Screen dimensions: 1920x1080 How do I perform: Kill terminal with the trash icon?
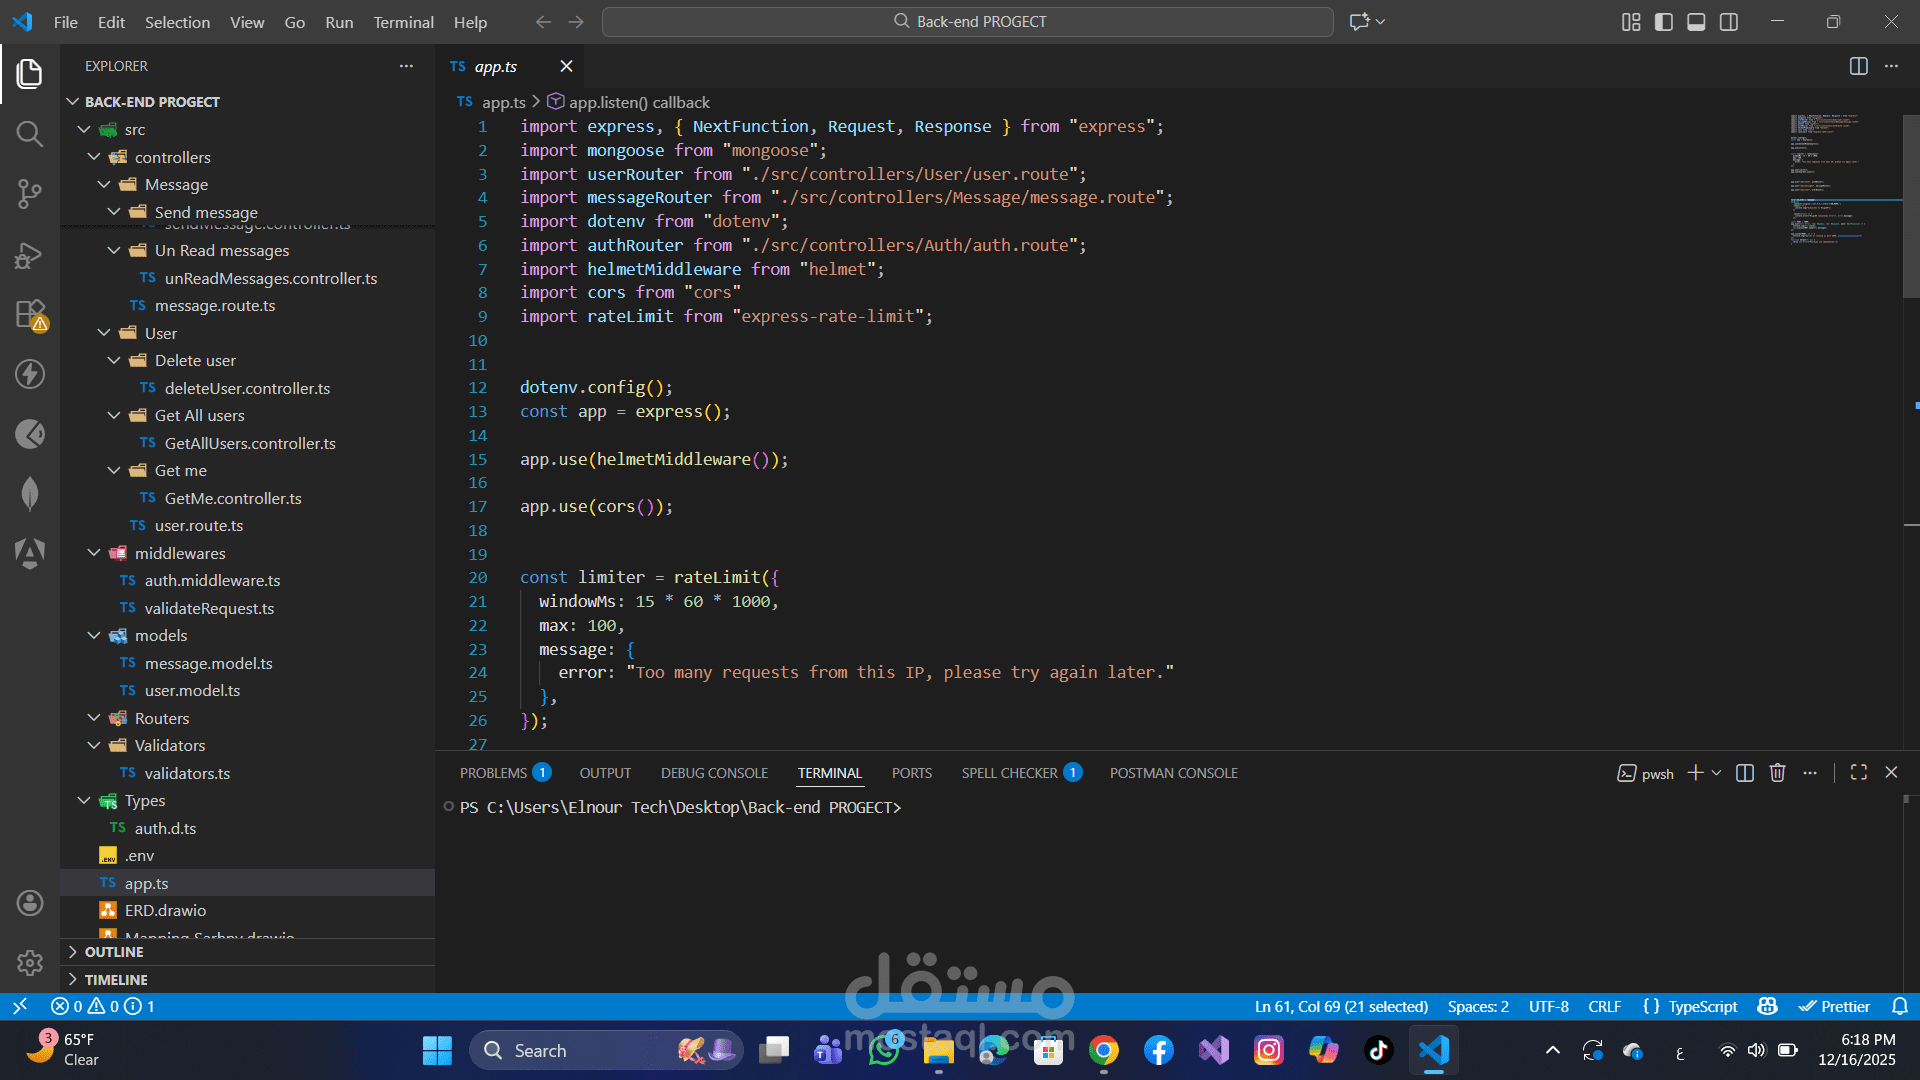pyautogui.click(x=1777, y=773)
